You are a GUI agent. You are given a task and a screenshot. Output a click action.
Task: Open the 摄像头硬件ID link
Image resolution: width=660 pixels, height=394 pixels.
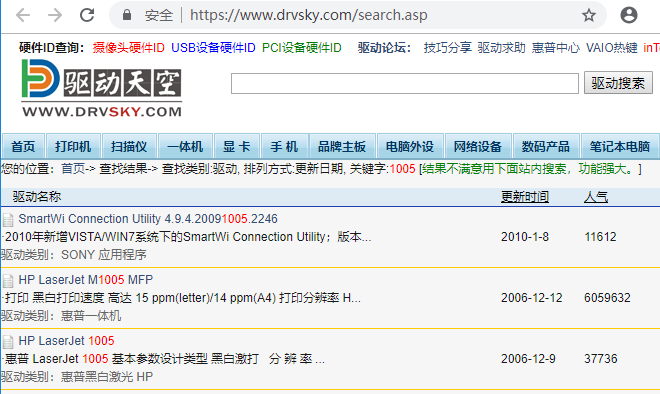pos(128,48)
